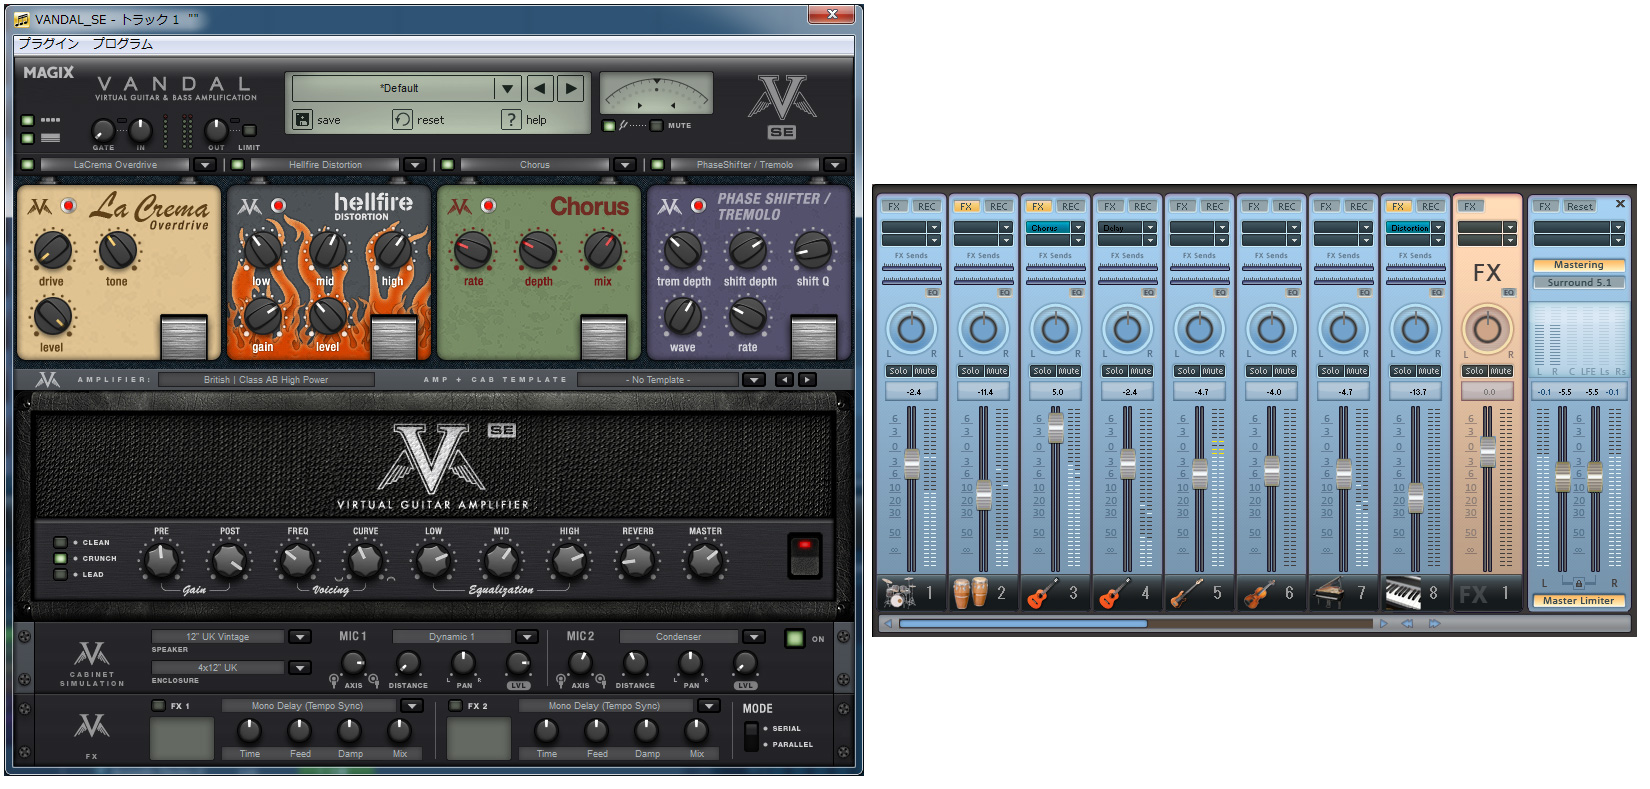
Task: Click the Chorus pedal footswitch
Action: coord(604,337)
